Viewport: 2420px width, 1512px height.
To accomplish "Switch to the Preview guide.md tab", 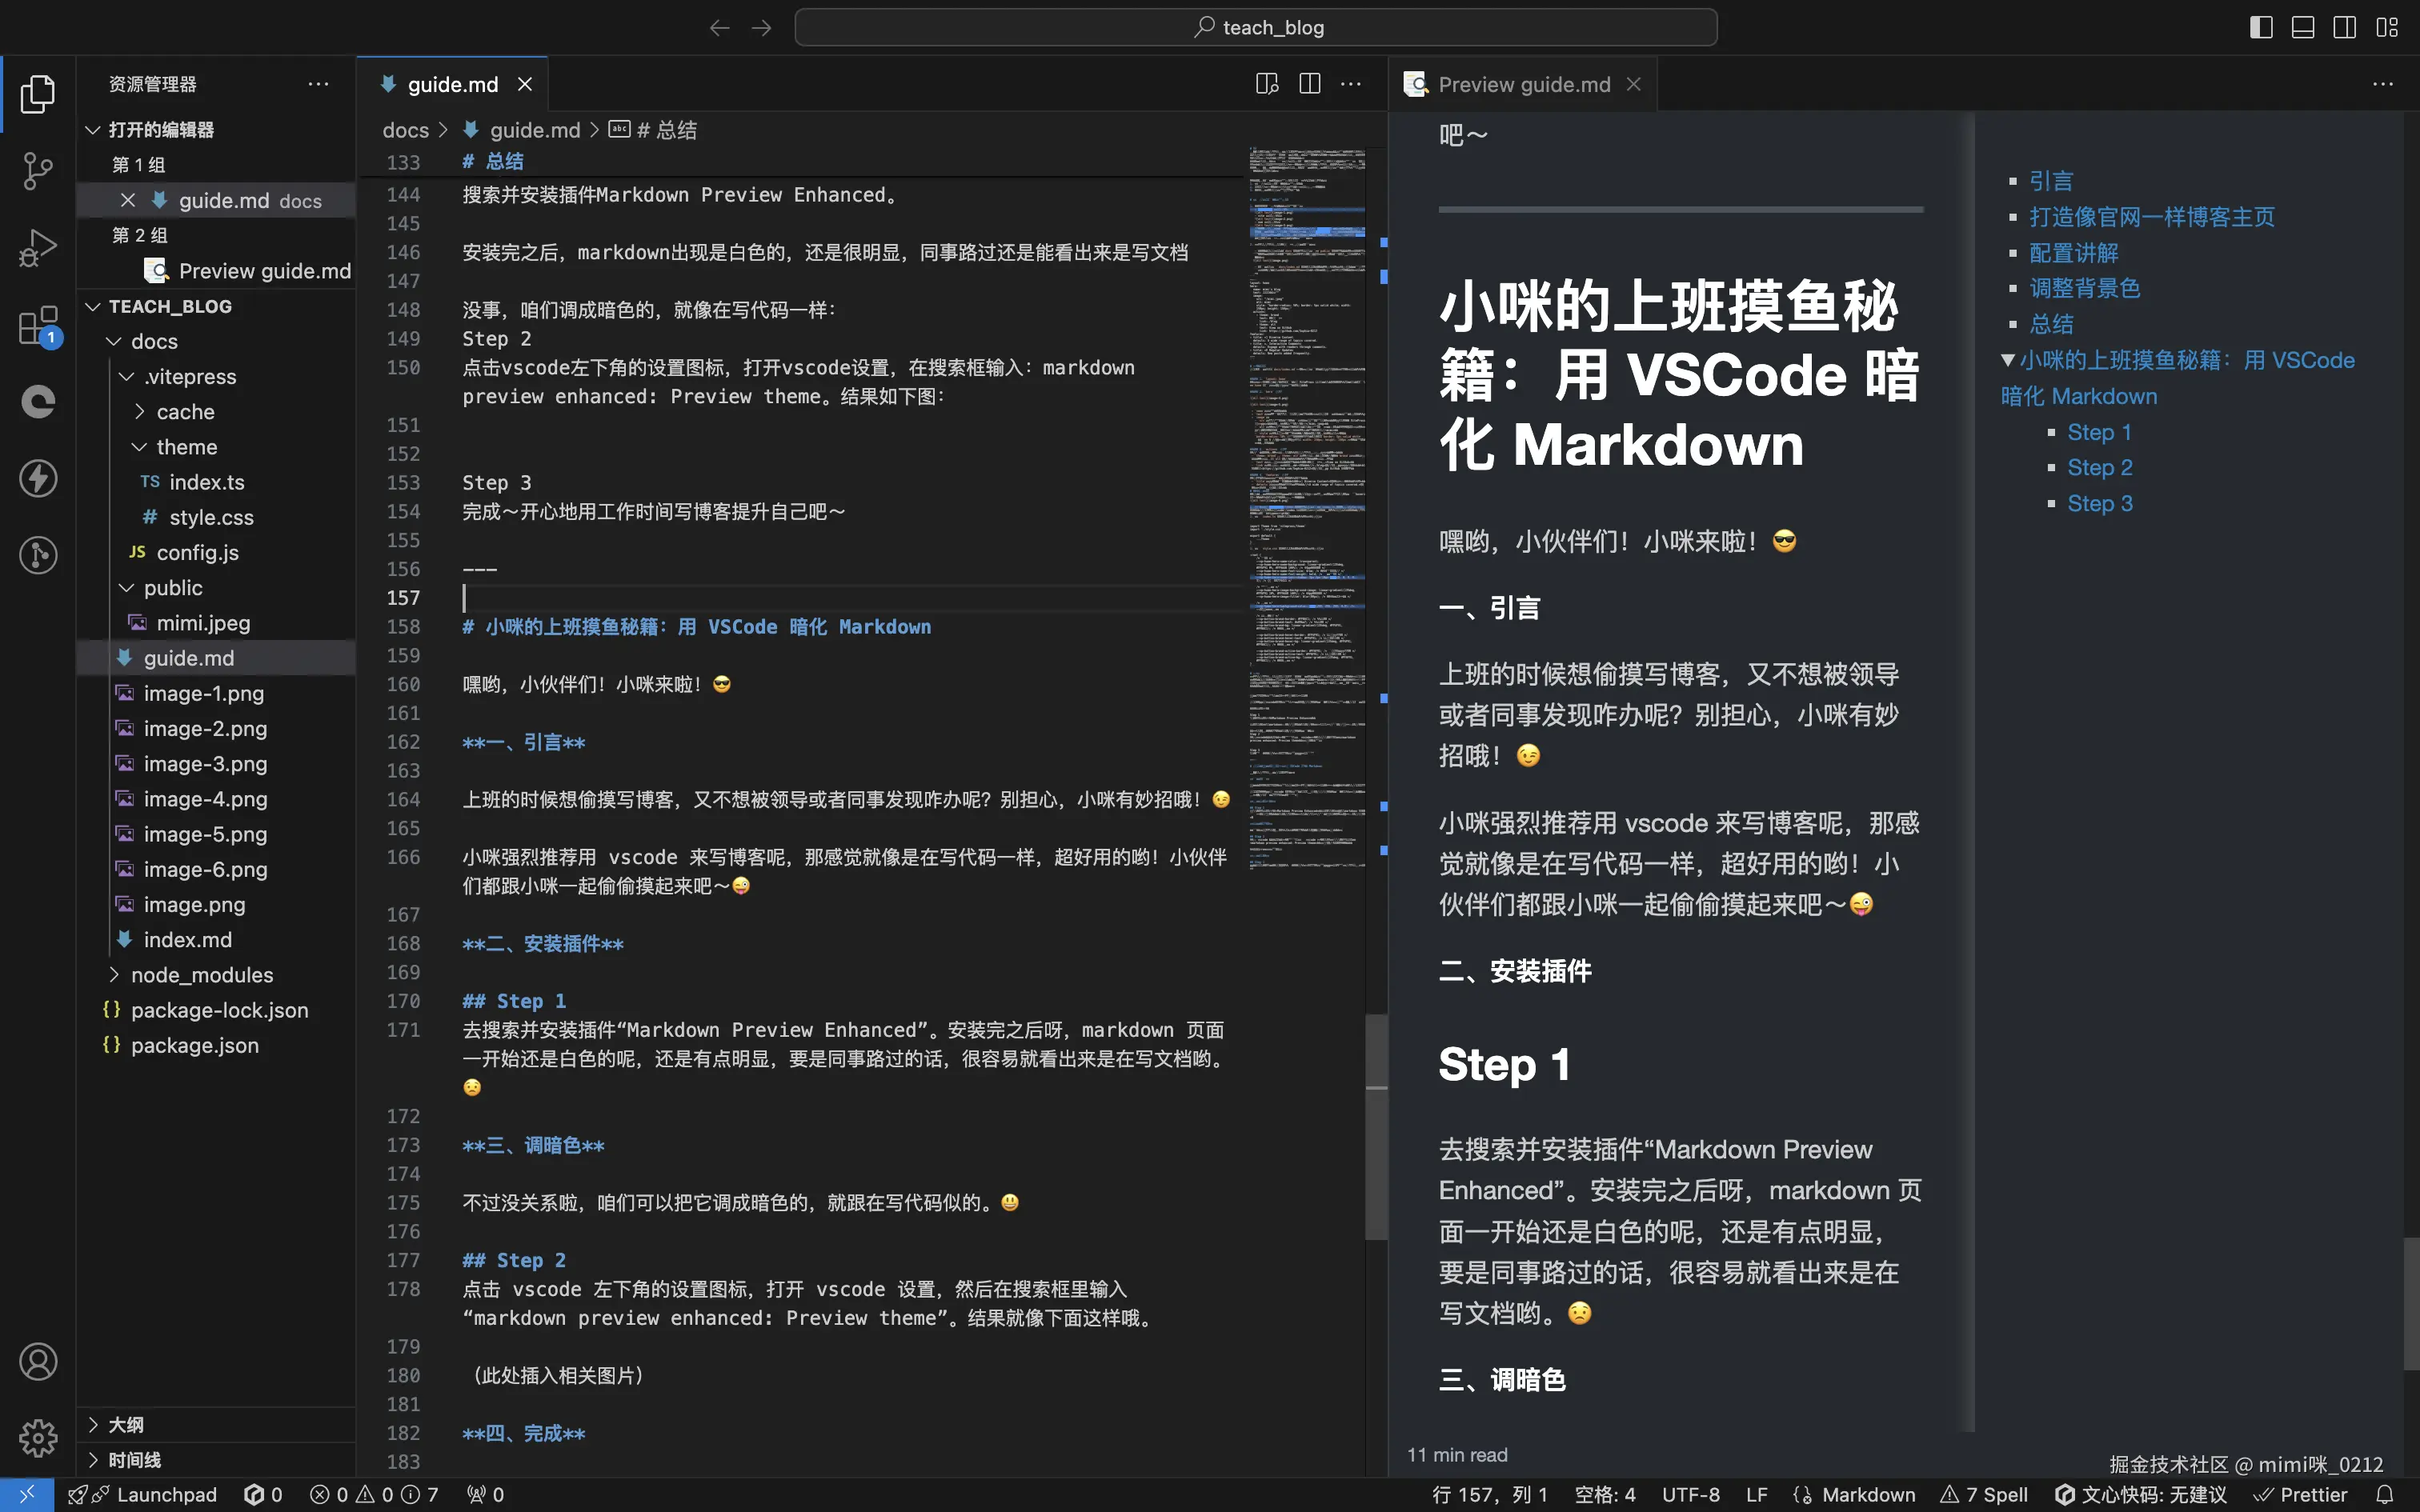I will click(x=1523, y=84).
